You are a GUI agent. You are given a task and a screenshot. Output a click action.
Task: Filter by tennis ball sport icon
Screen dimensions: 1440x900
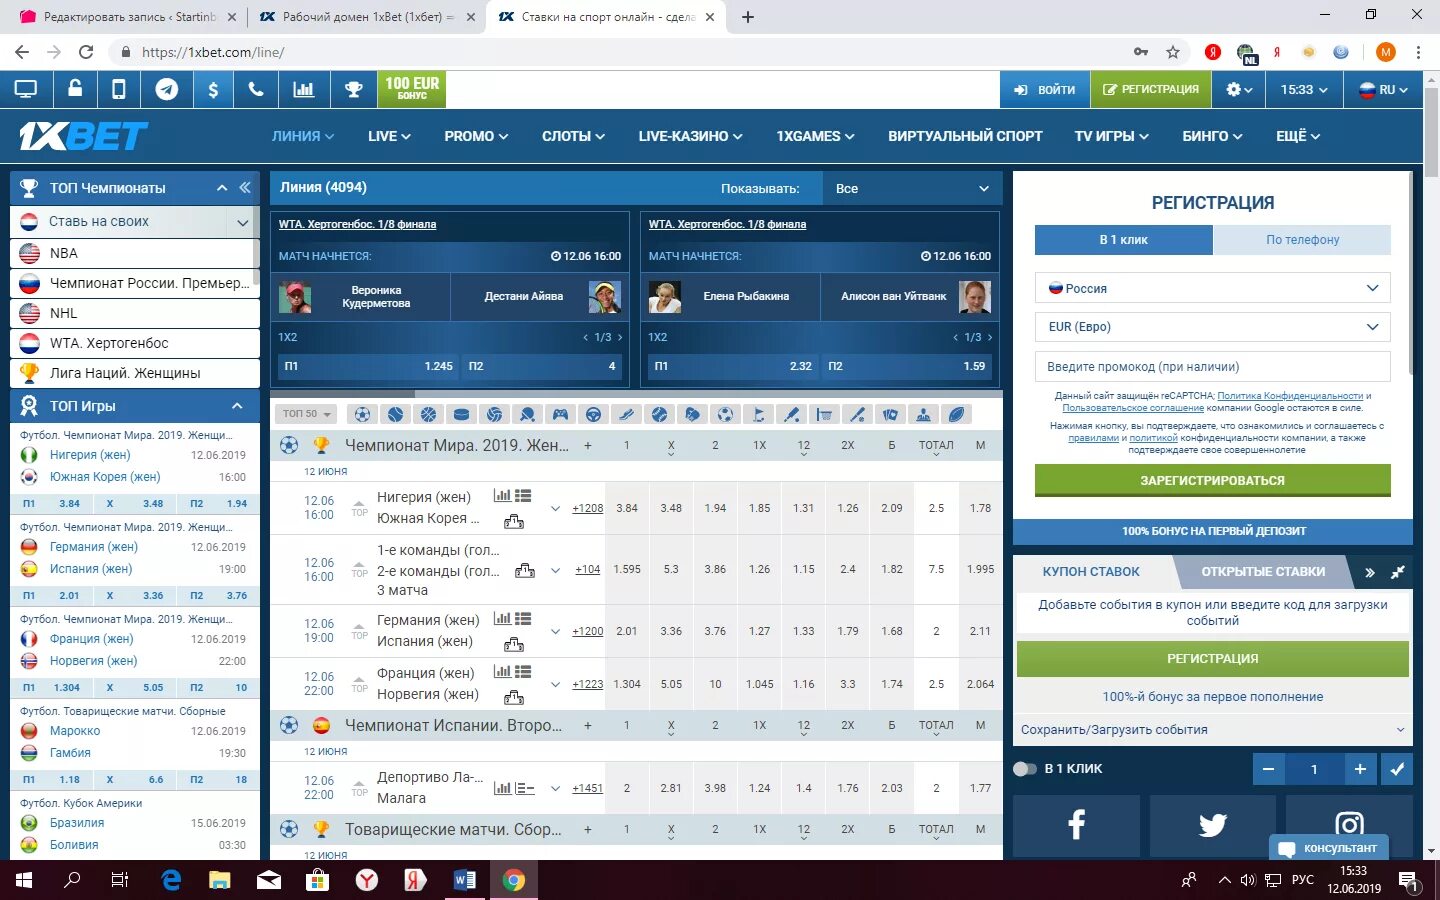[395, 414]
